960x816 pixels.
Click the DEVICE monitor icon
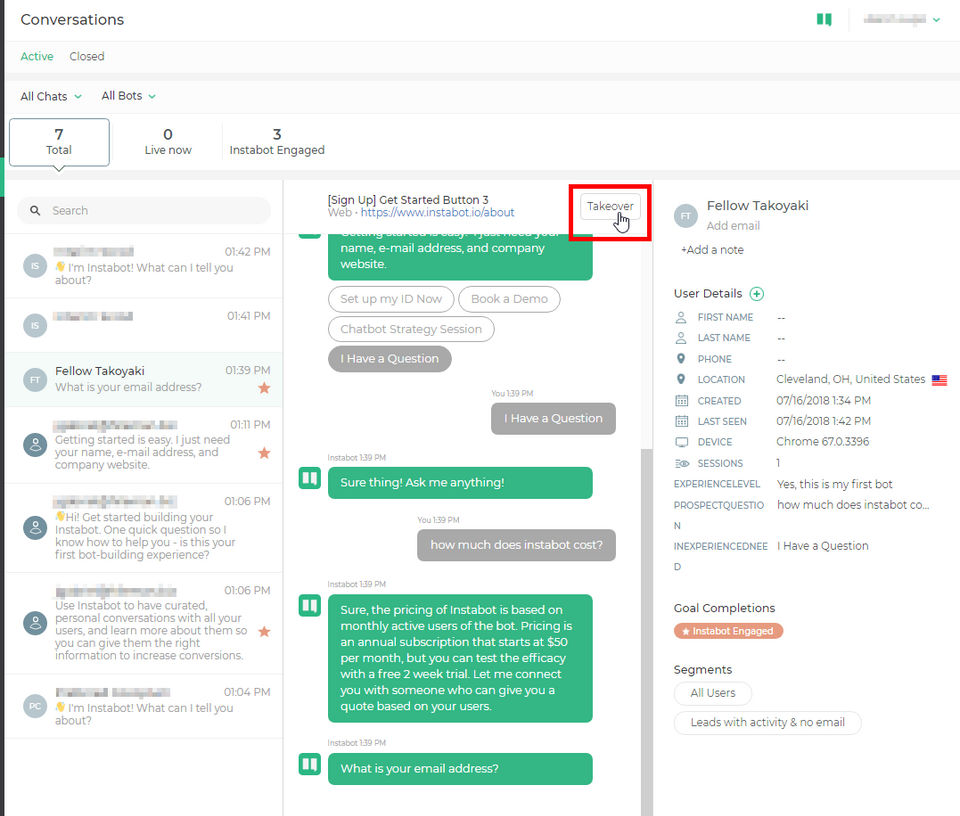pos(681,442)
